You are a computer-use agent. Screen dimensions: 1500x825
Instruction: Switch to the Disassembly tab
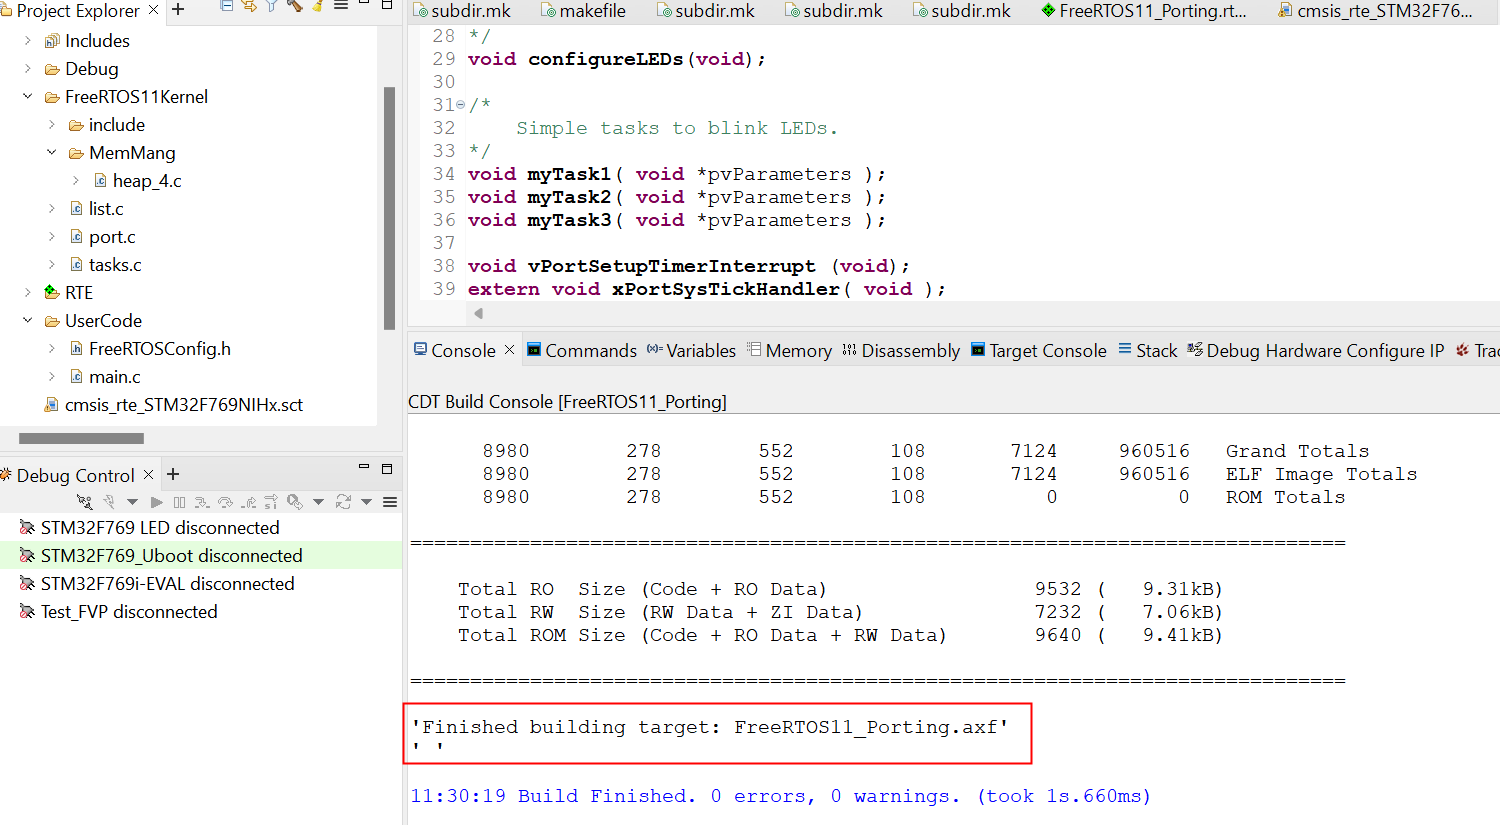pyautogui.click(x=900, y=351)
